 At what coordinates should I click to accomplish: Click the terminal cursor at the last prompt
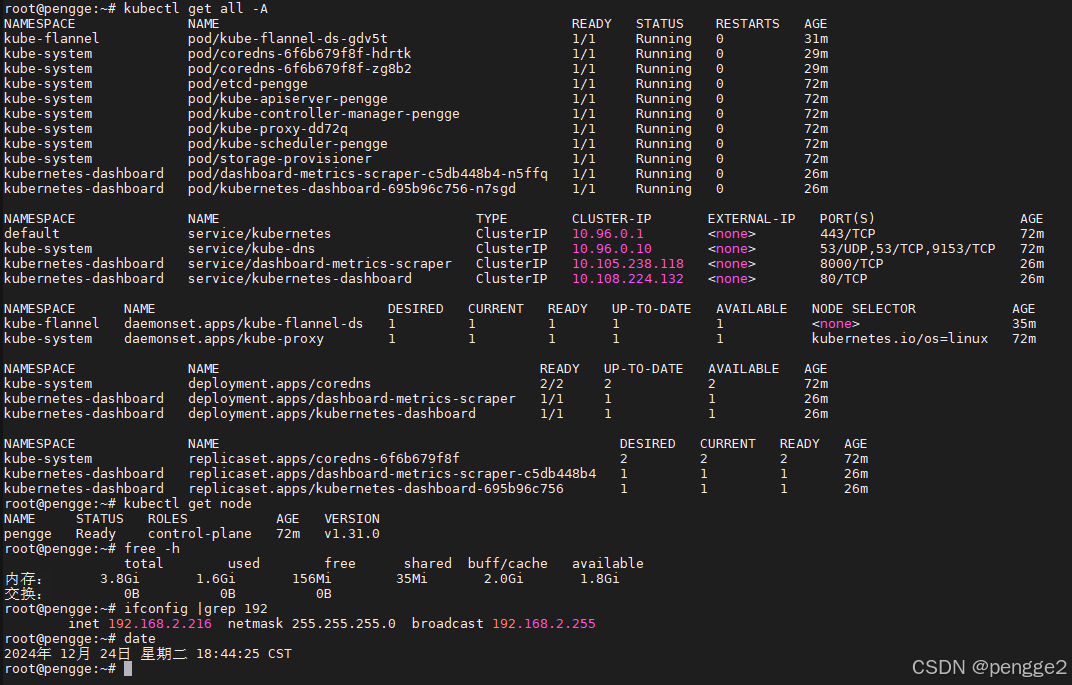pos(128,670)
